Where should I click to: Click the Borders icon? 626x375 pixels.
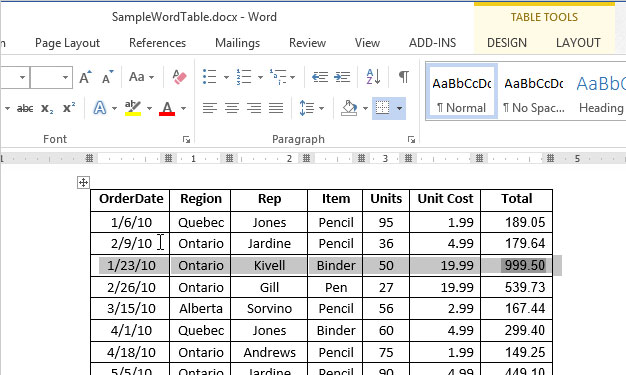[x=382, y=108]
